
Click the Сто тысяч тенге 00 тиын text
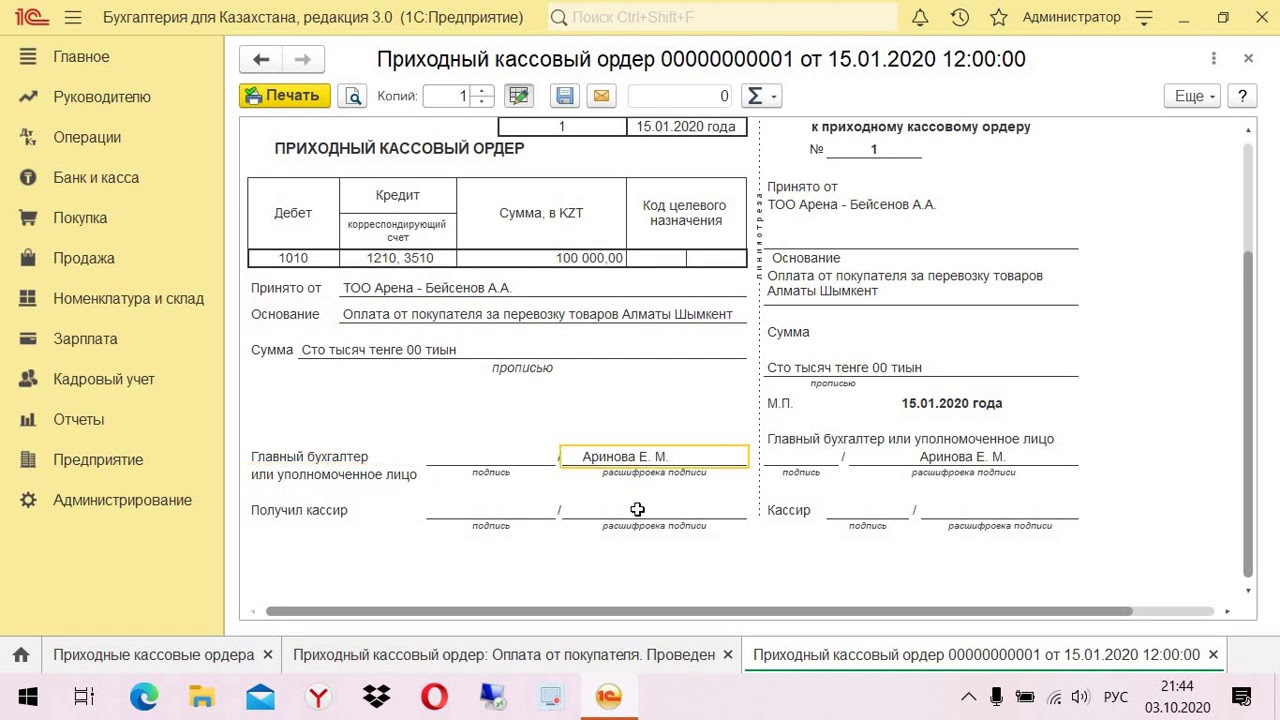[378, 350]
